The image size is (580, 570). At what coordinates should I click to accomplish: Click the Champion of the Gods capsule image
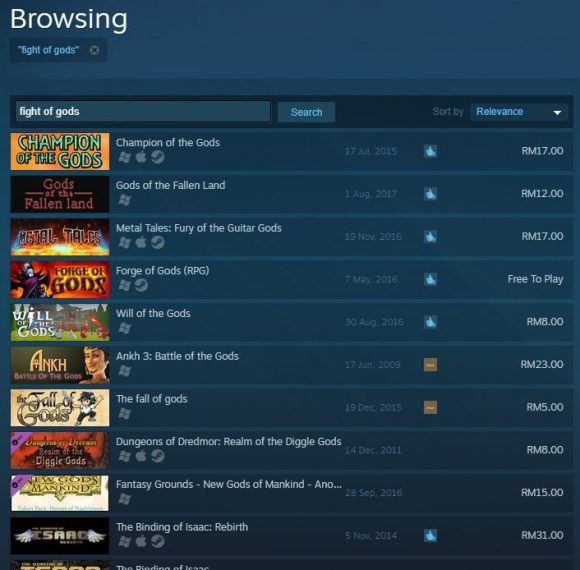[60, 151]
